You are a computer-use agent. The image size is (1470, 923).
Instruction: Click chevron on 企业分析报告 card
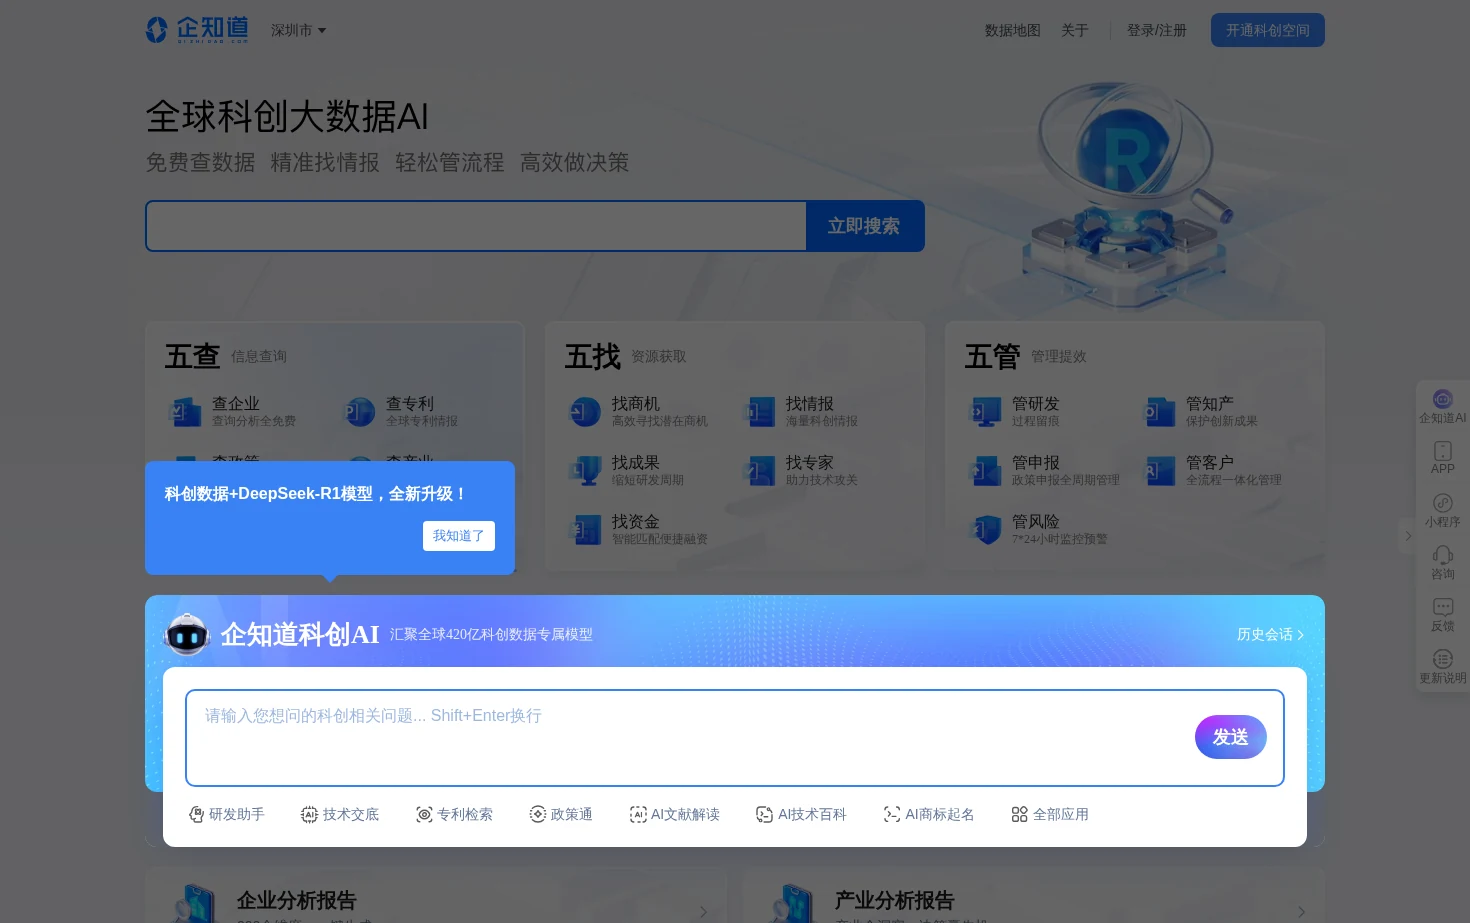(x=703, y=911)
